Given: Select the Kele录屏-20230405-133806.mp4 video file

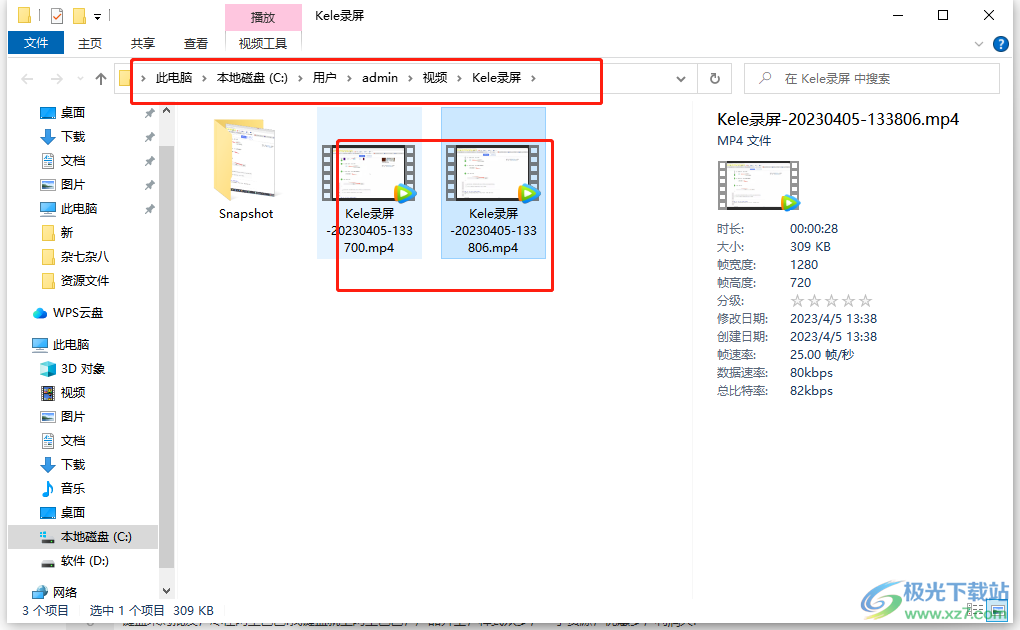Looking at the screenshot, I should [x=493, y=184].
